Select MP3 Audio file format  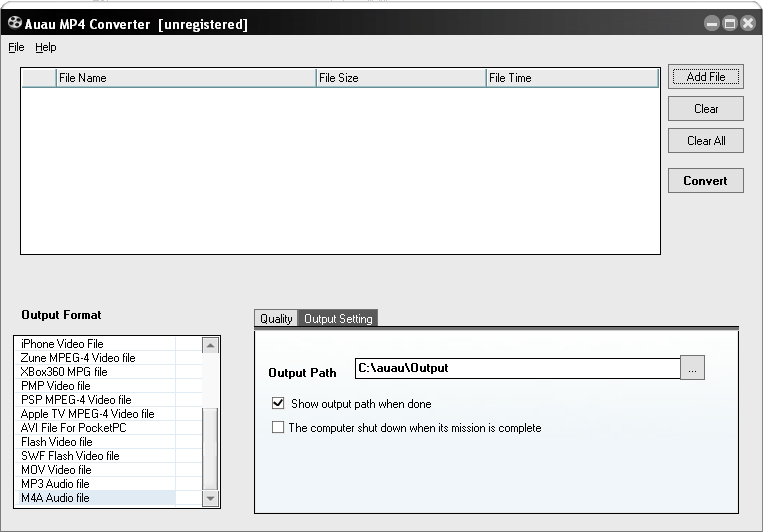tap(97, 484)
